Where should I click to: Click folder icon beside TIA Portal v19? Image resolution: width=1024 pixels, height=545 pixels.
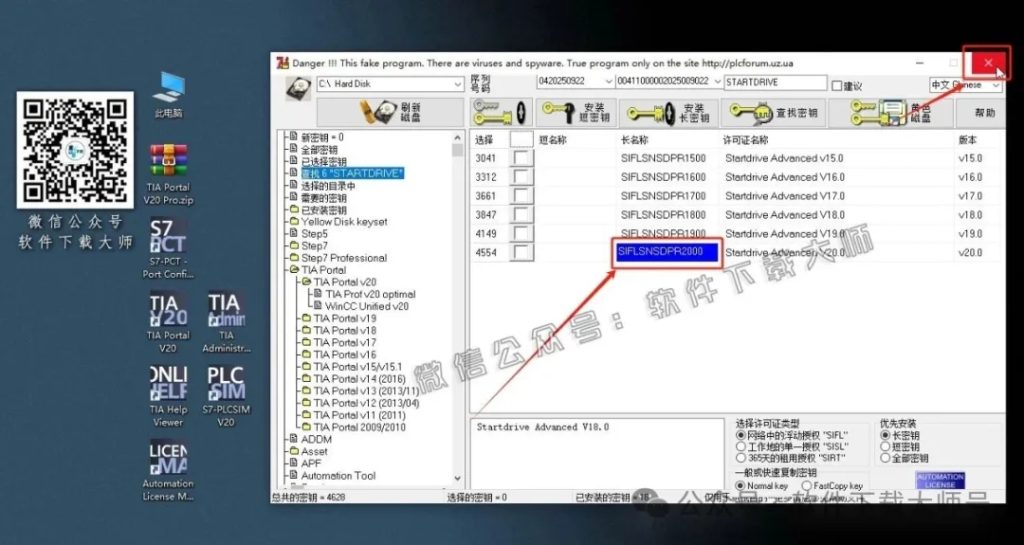click(x=306, y=319)
